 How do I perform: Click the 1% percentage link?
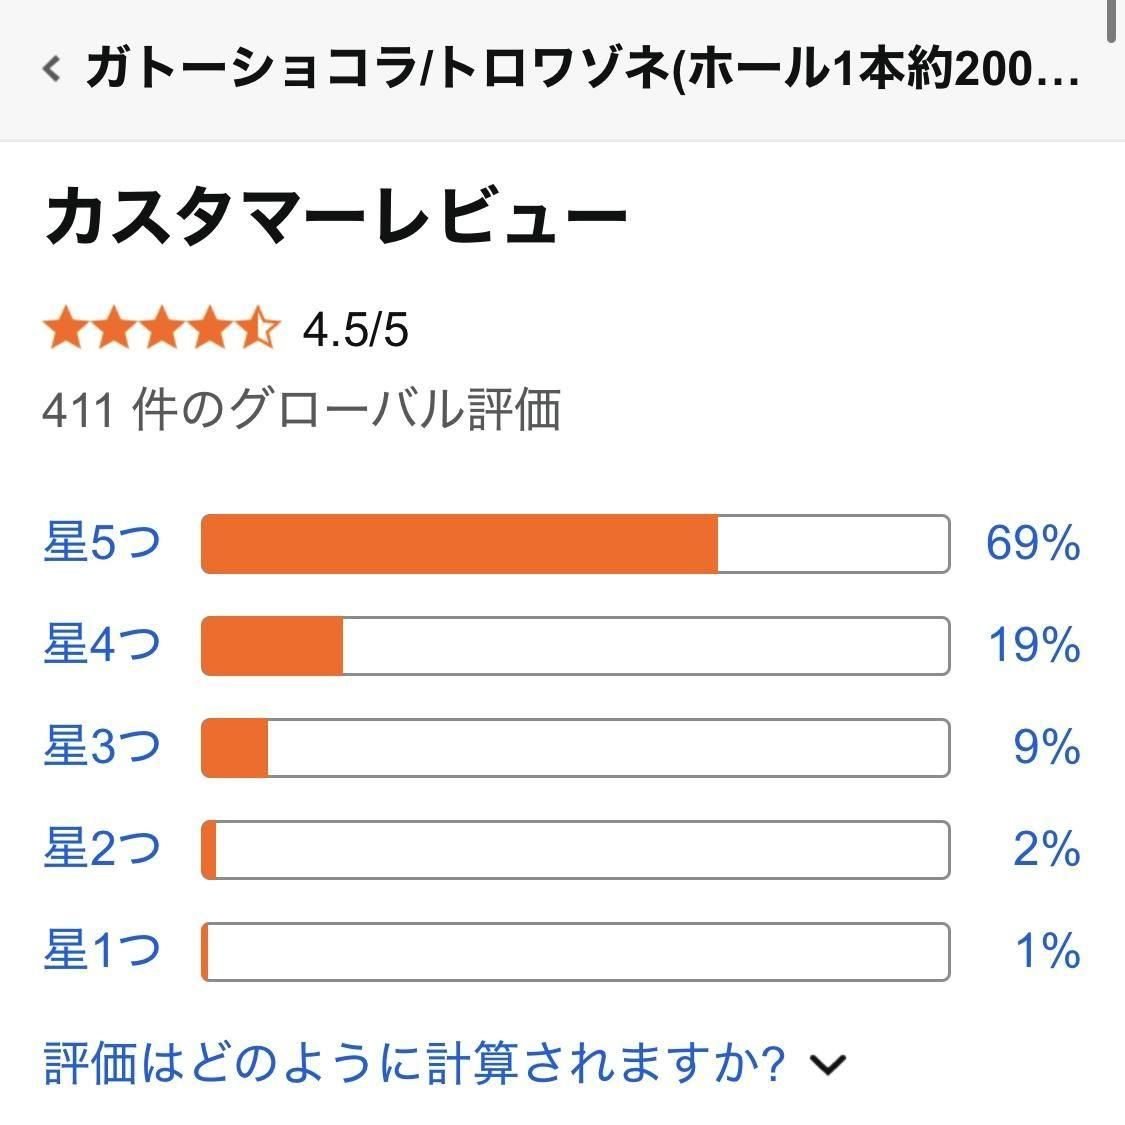point(1048,952)
